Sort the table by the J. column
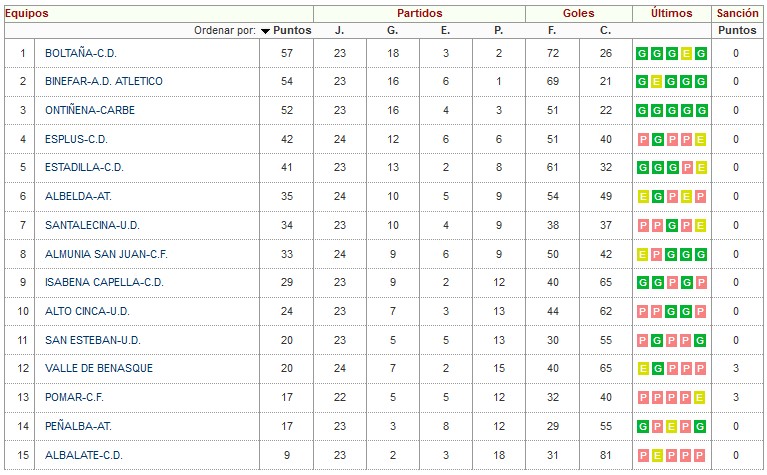Screen dimensions: 767x475 339,30
